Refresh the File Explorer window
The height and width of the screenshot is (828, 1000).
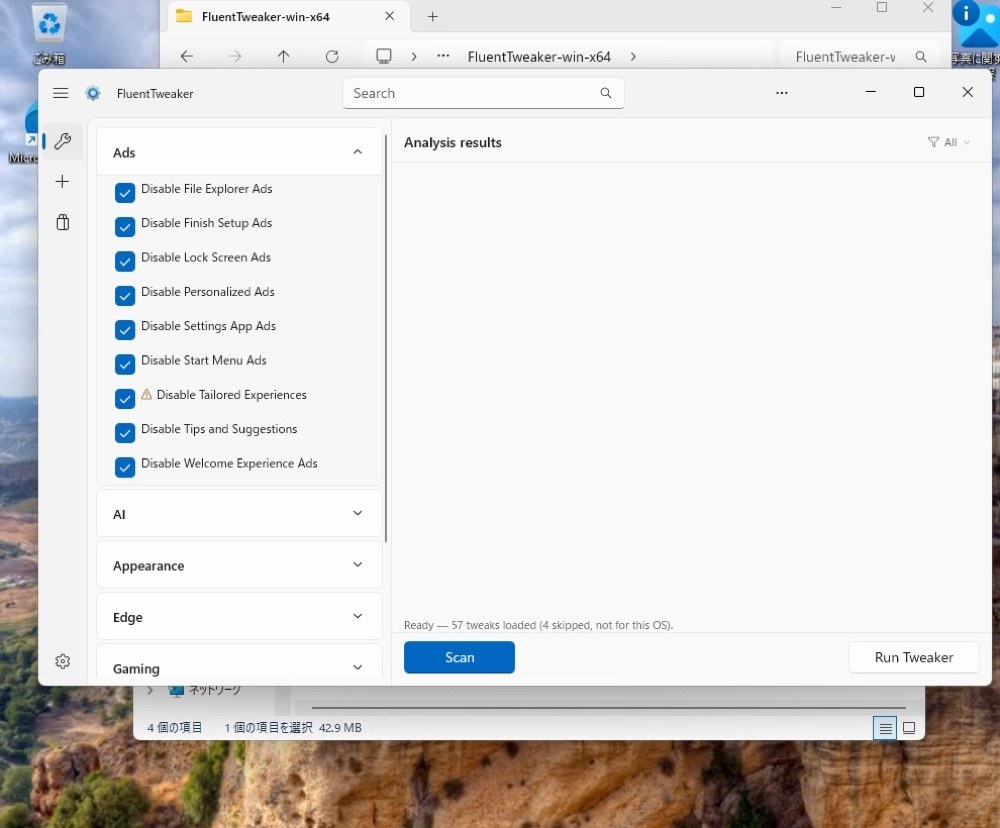pos(332,57)
